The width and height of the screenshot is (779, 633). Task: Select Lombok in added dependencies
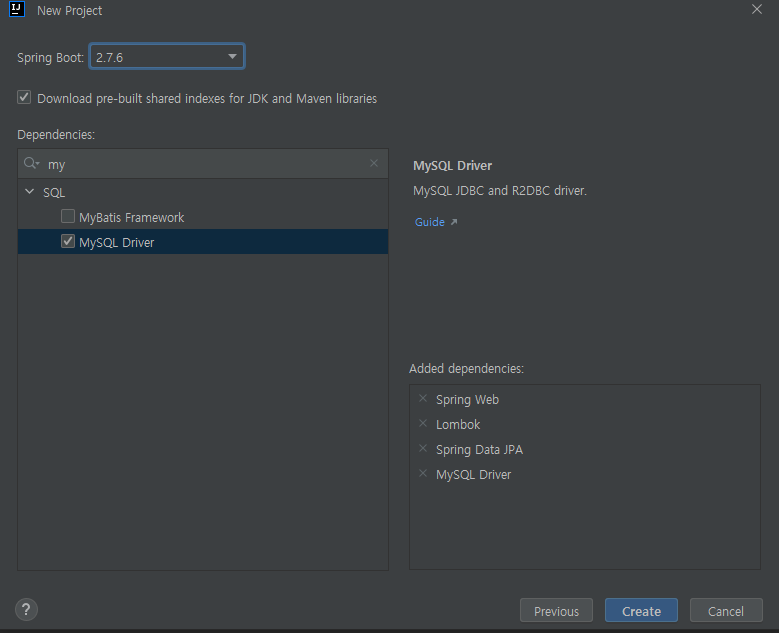pyautogui.click(x=458, y=424)
